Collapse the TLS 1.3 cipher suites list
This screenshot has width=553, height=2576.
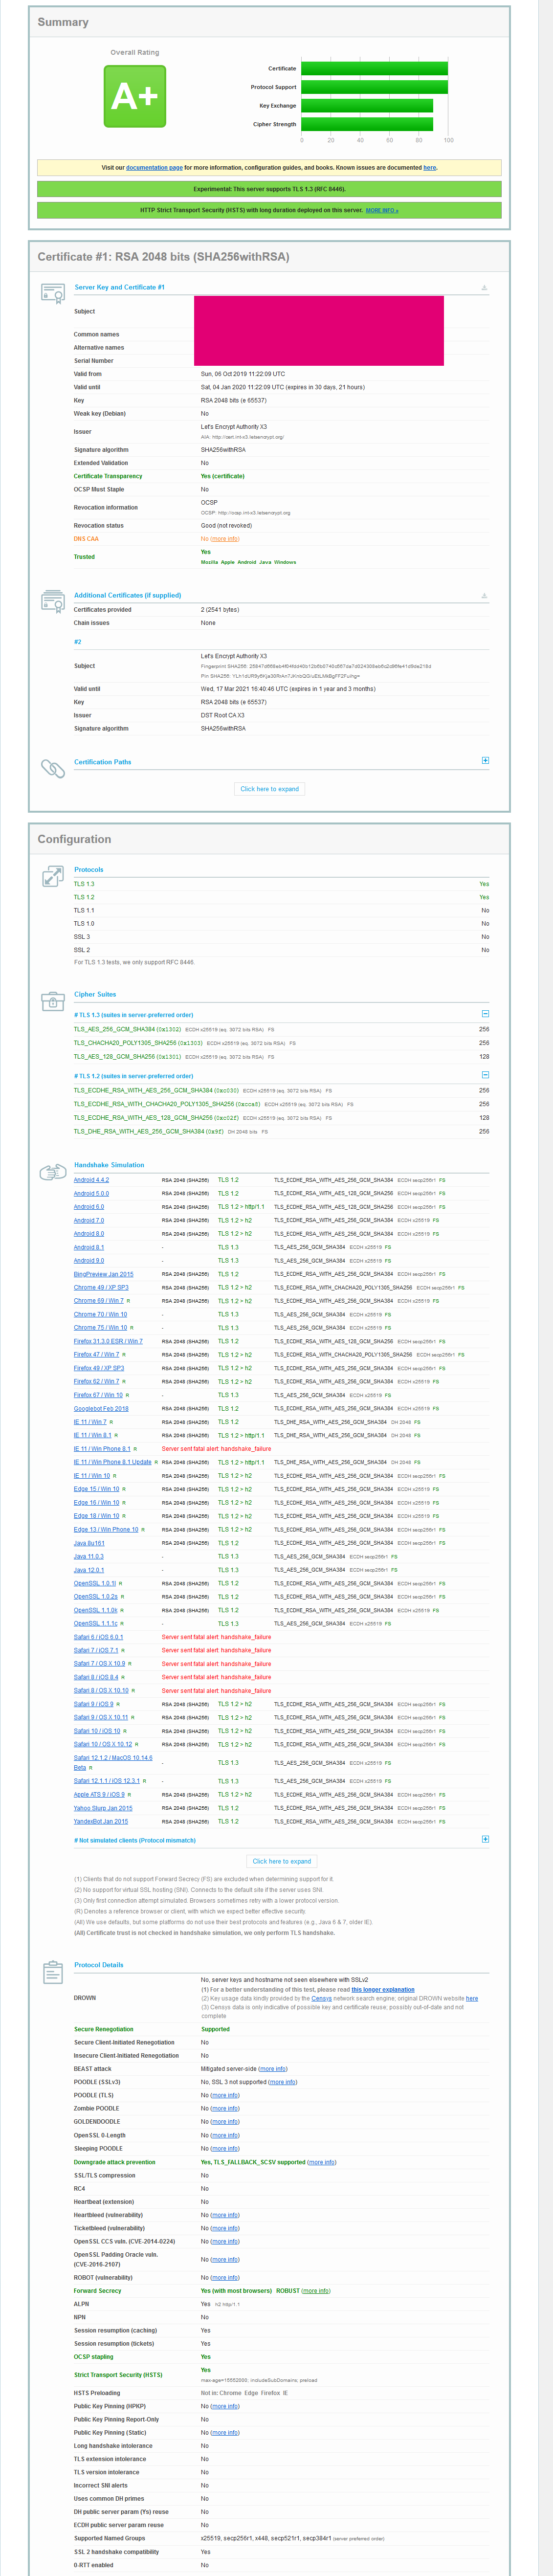coord(486,1014)
